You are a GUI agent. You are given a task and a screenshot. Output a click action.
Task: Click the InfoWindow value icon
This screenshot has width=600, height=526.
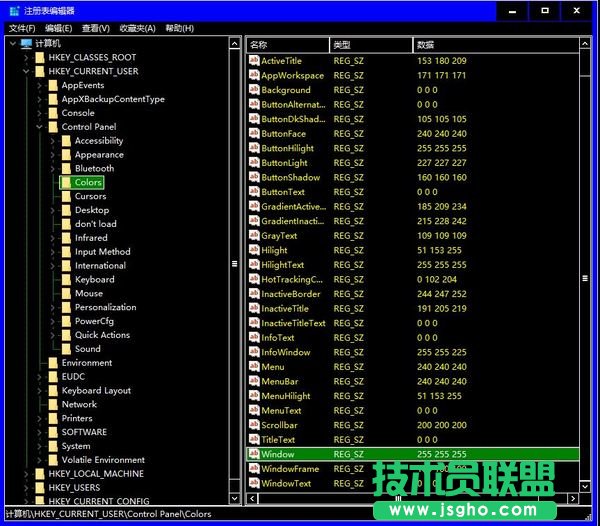point(254,352)
